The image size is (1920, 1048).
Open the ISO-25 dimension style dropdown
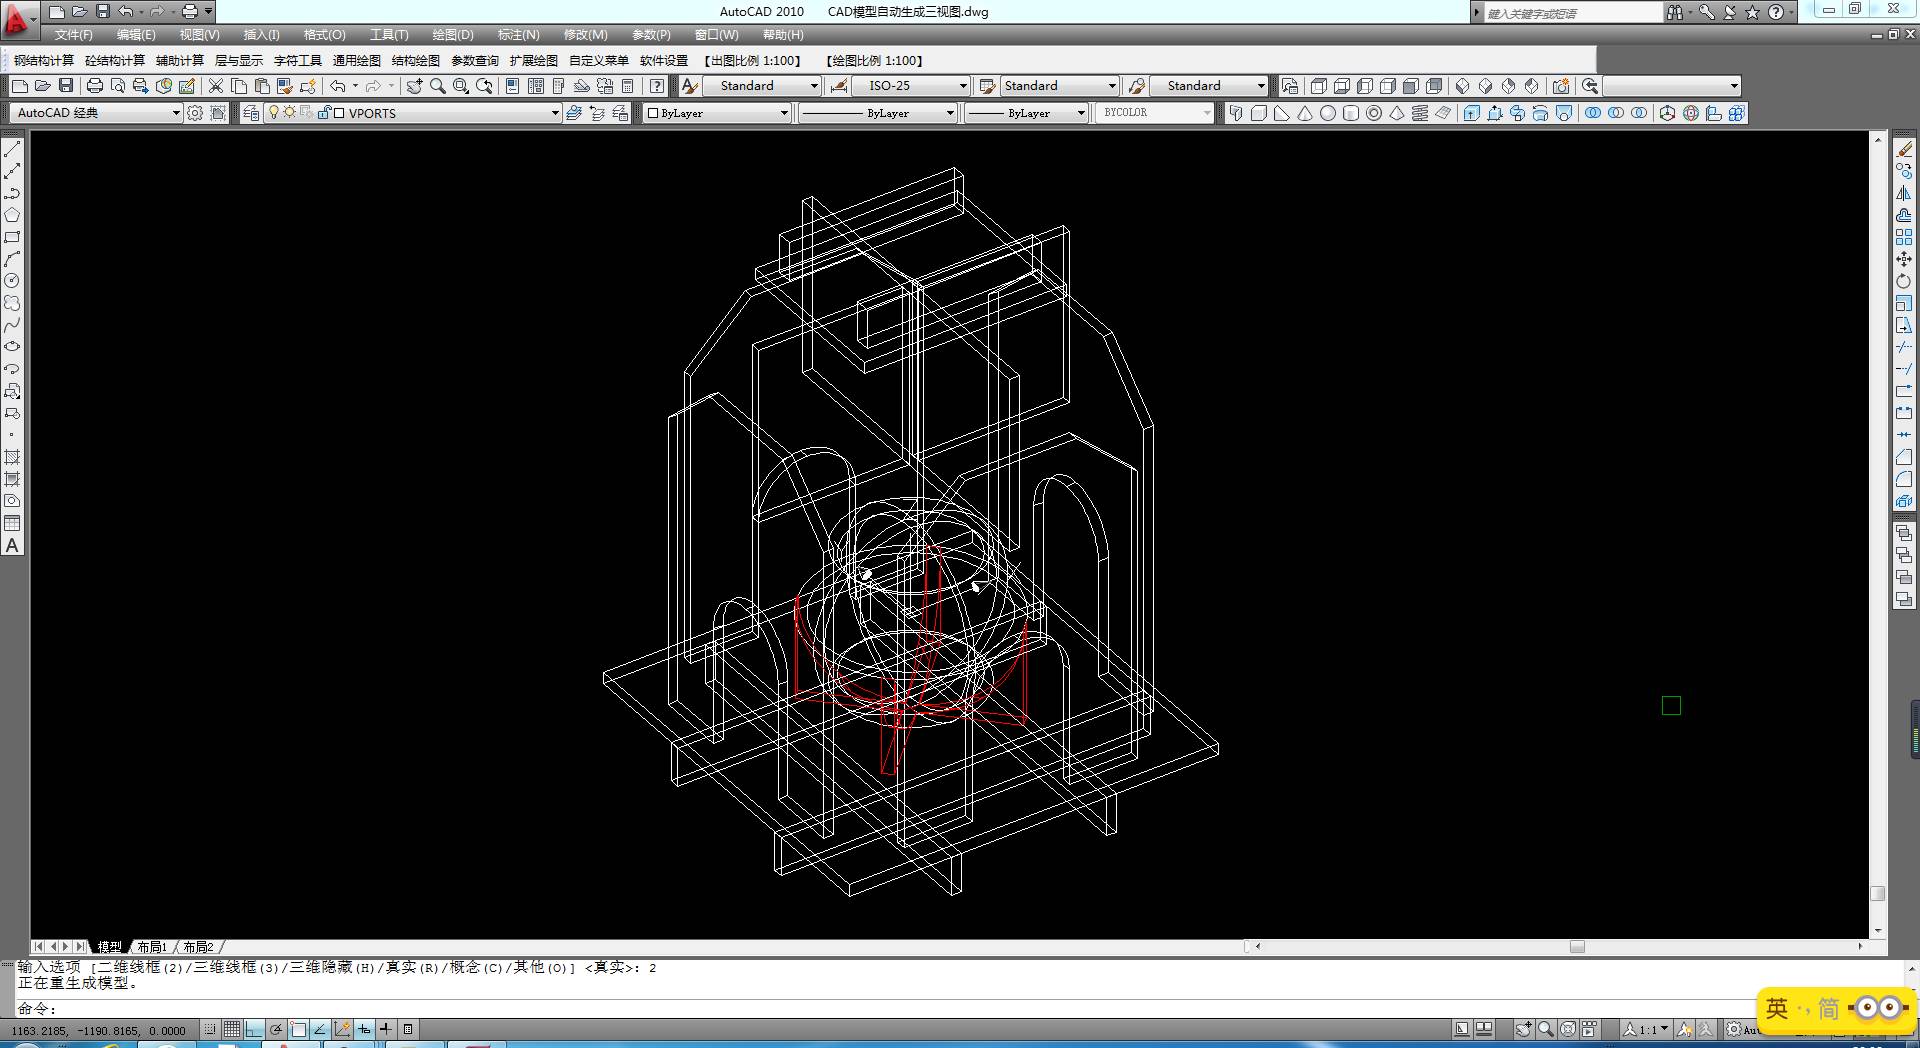pos(912,86)
